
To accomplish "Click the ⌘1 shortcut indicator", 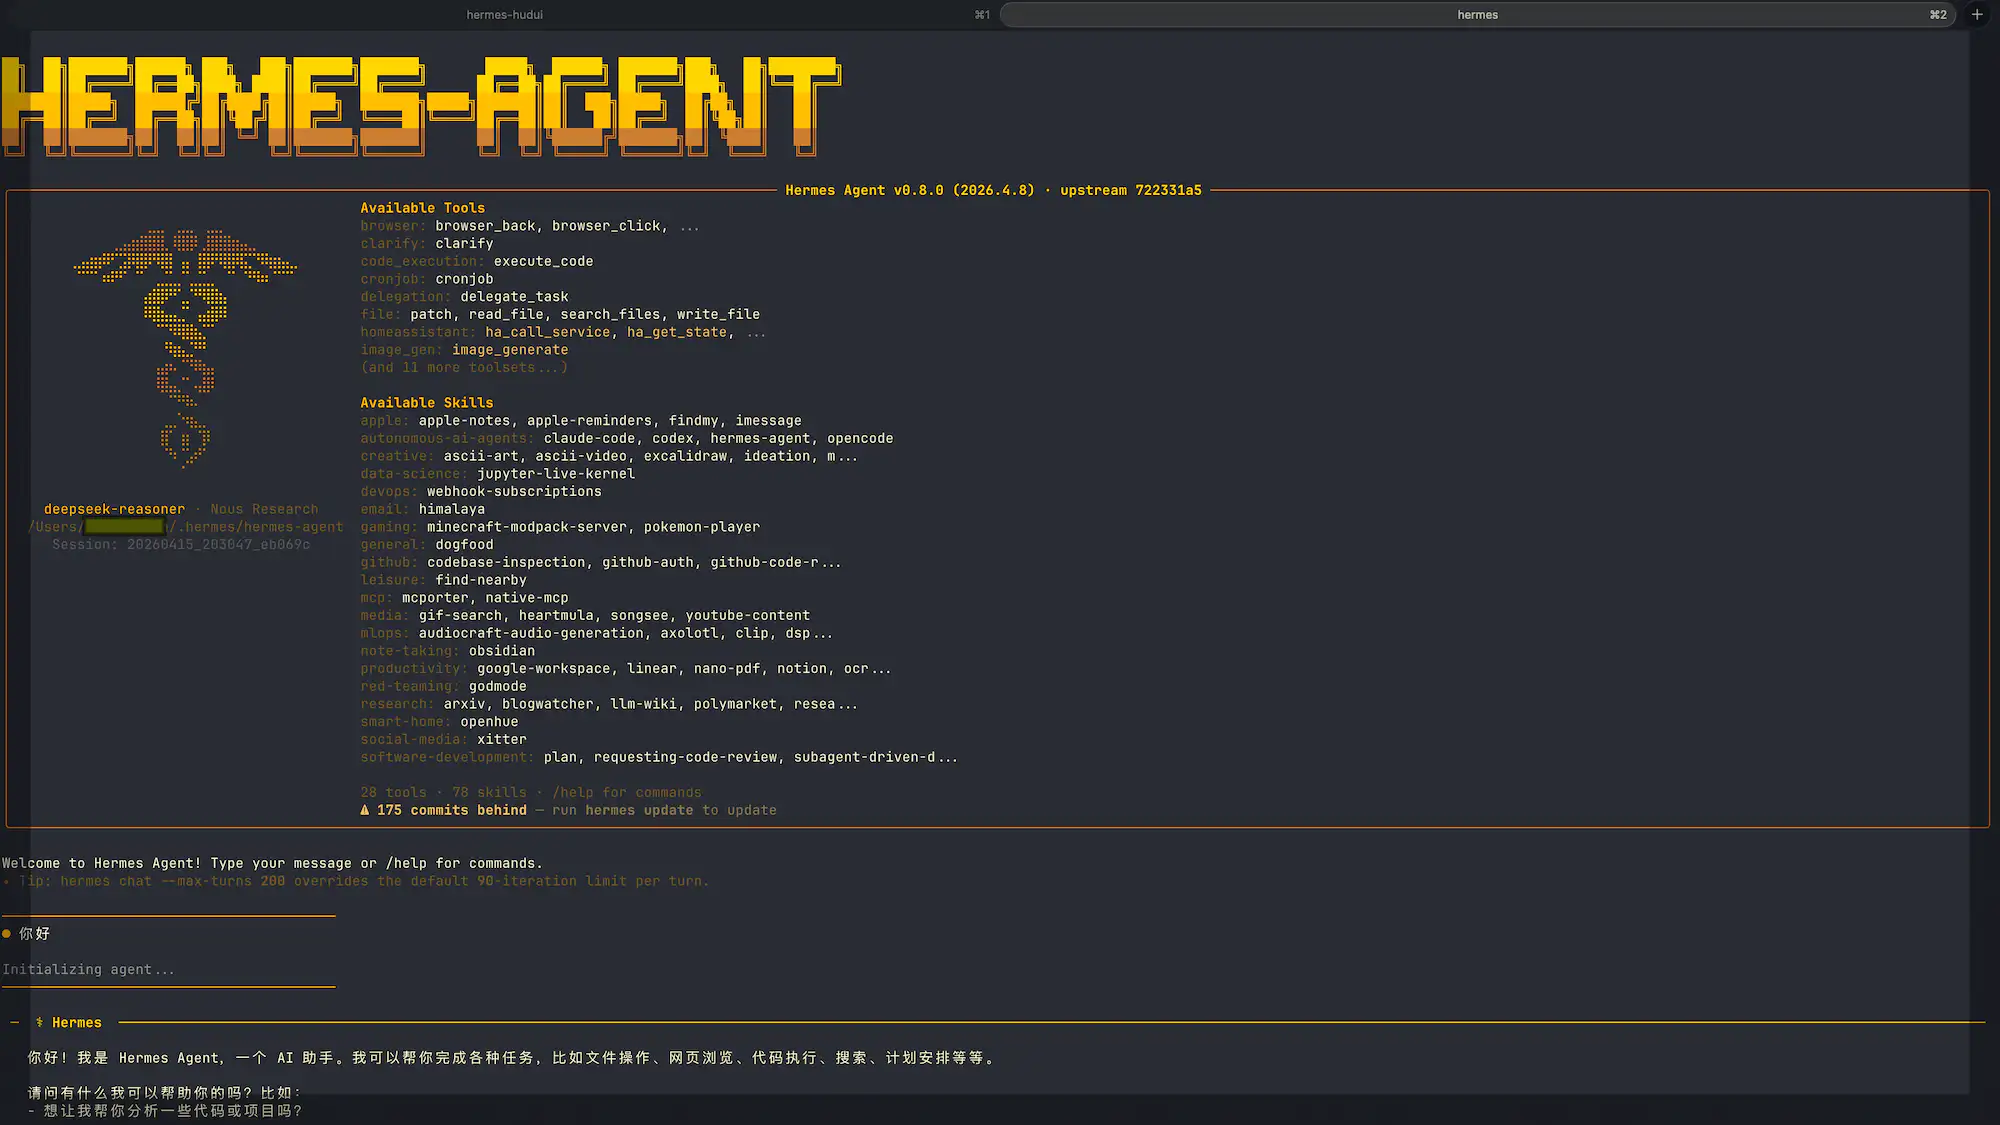I will pyautogui.click(x=982, y=15).
